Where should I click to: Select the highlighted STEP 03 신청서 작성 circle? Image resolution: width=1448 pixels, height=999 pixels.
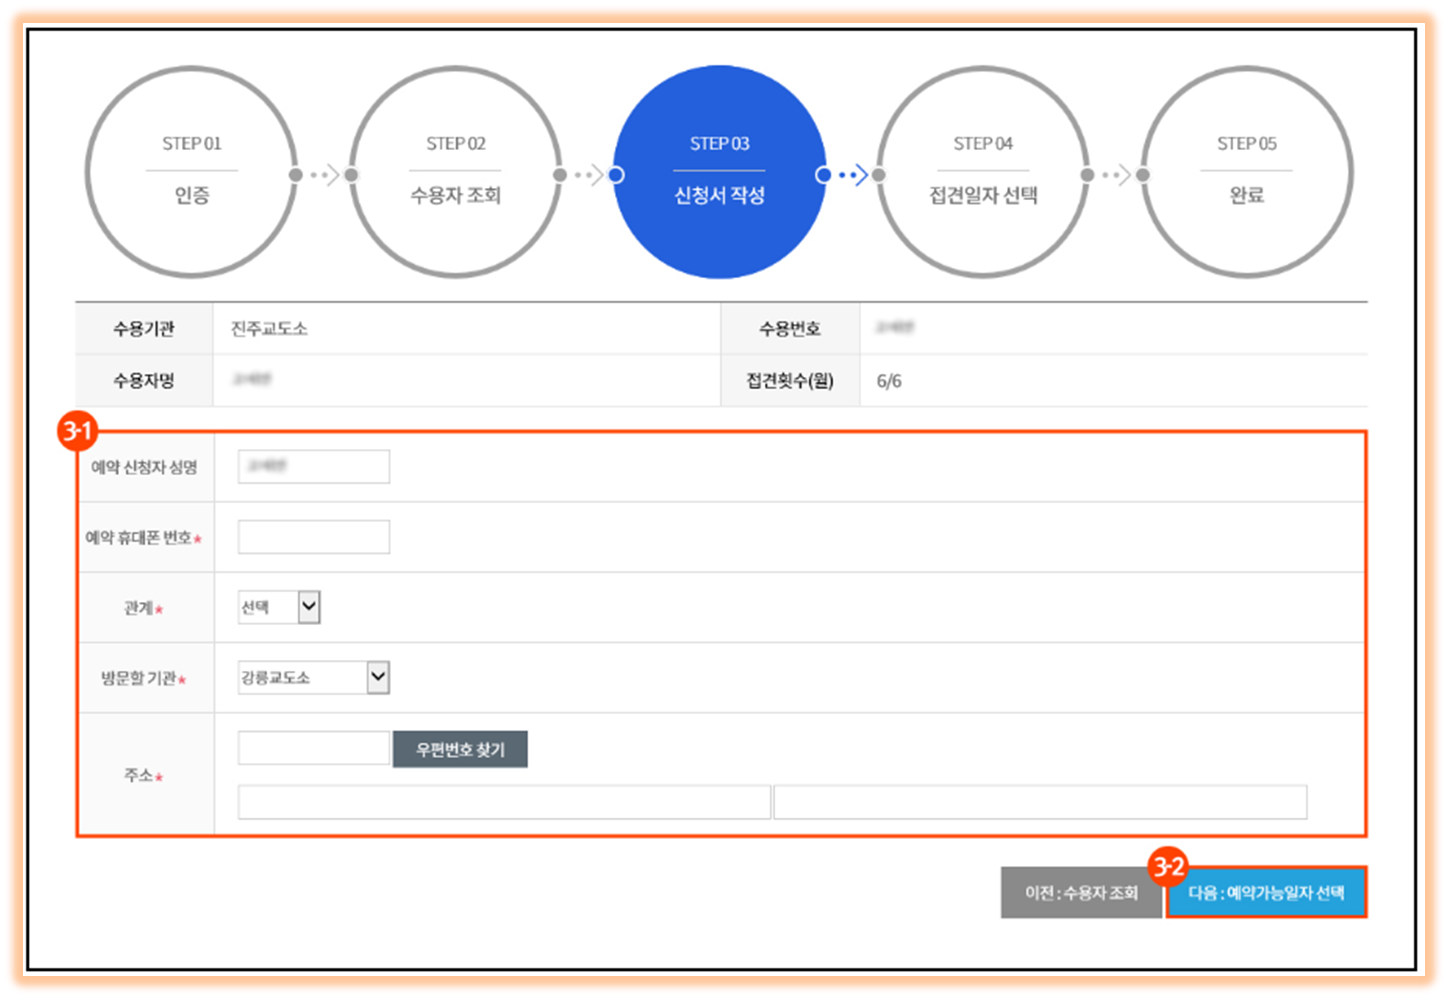tap(720, 172)
